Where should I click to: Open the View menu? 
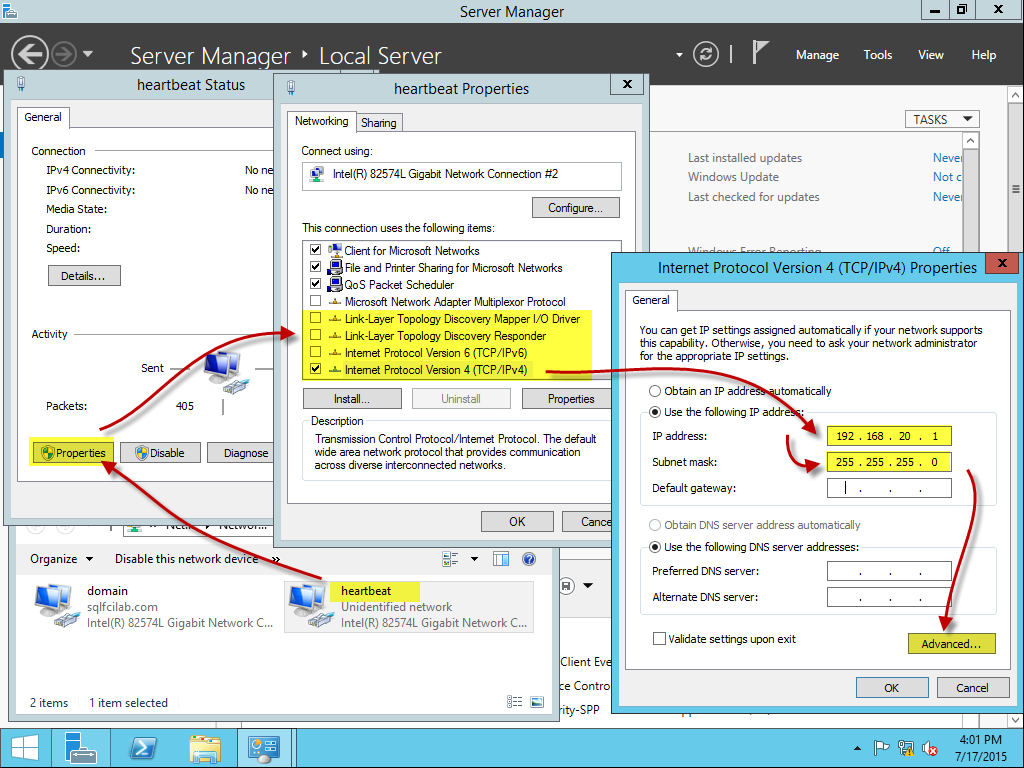[x=931, y=55]
